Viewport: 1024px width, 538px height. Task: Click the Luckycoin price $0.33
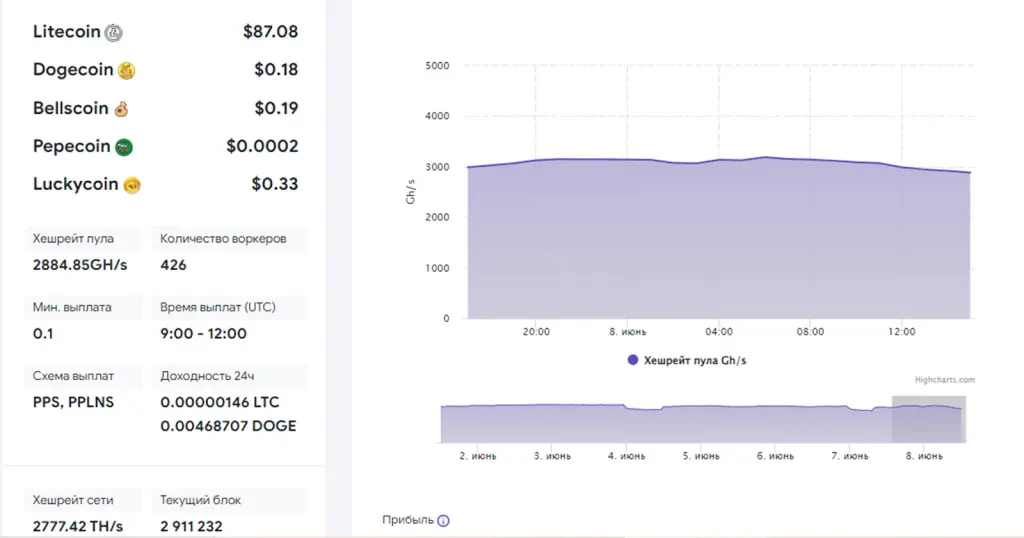tap(275, 183)
